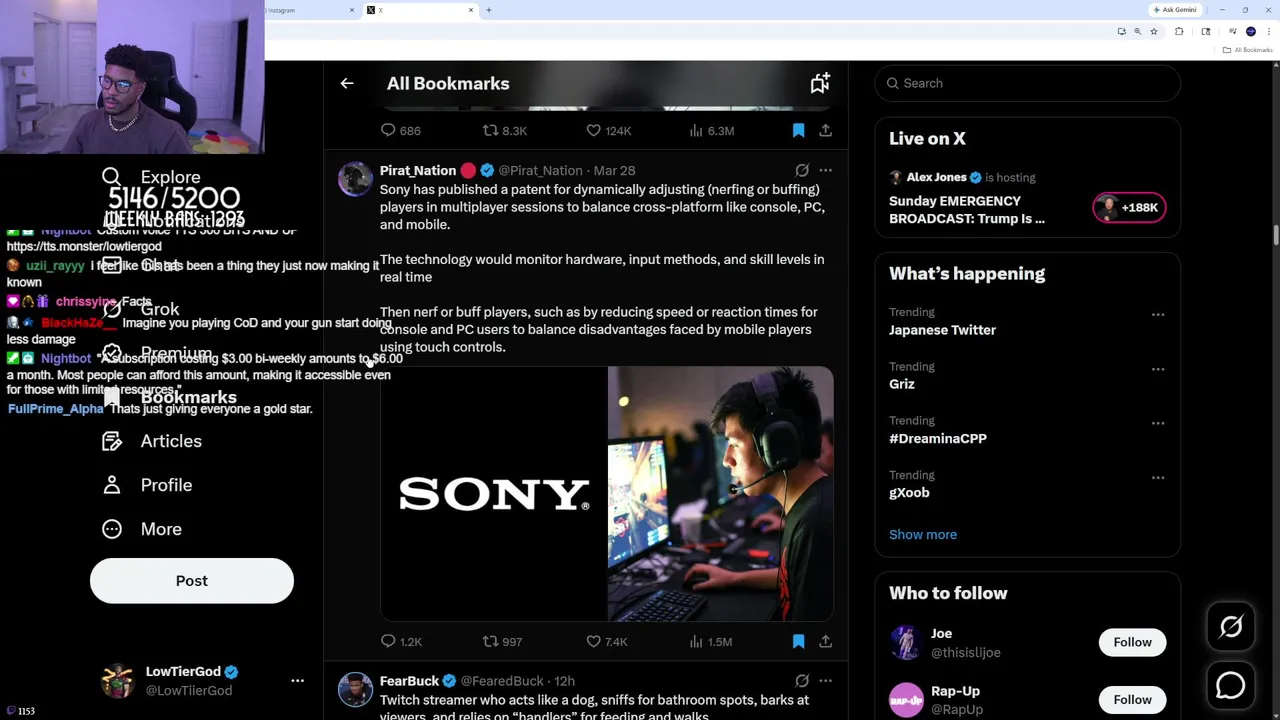Open the gXoob trending topic
Image resolution: width=1280 pixels, height=720 pixels.
click(x=909, y=493)
